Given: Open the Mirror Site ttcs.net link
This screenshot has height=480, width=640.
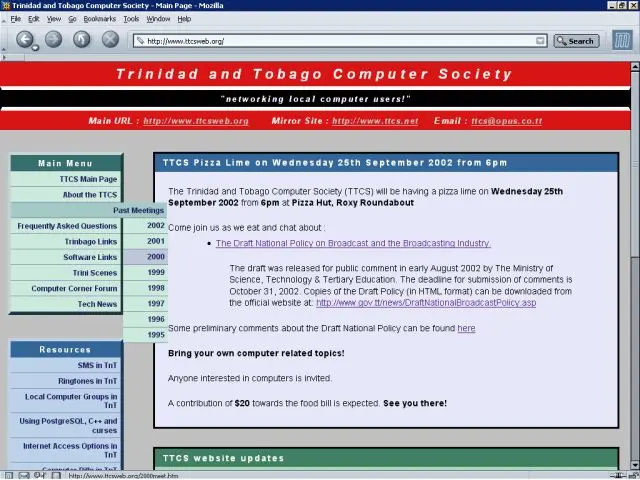Looking at the screenshot, I should (375, 121).
